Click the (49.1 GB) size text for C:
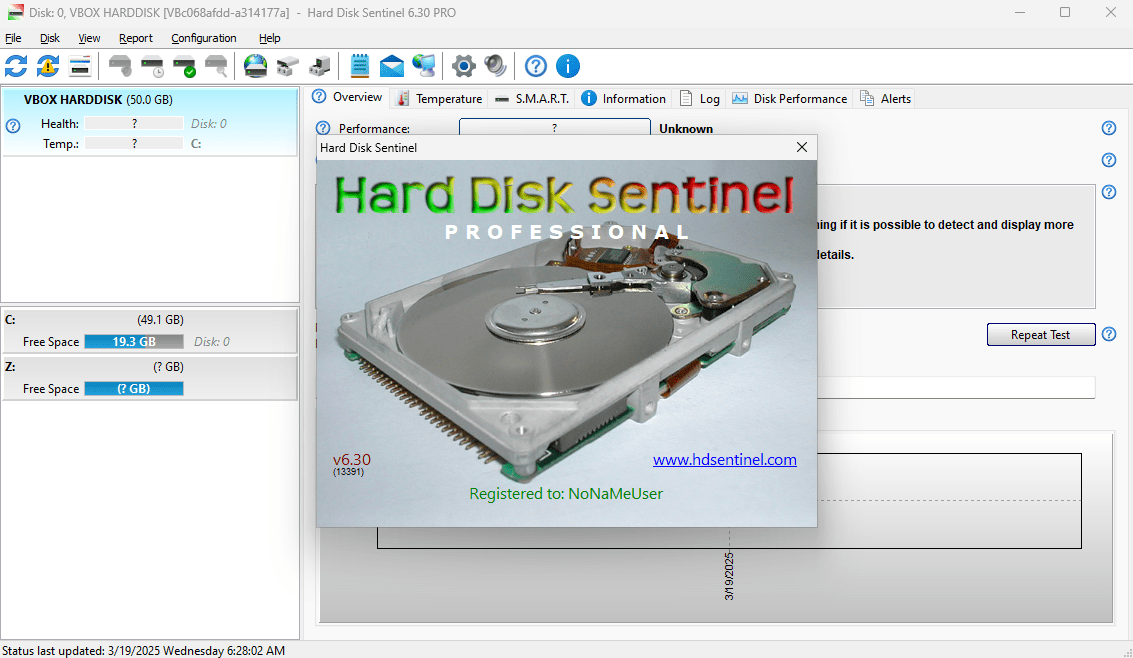Viewport: 1133px width, 658px height. [x=160, y=319]
